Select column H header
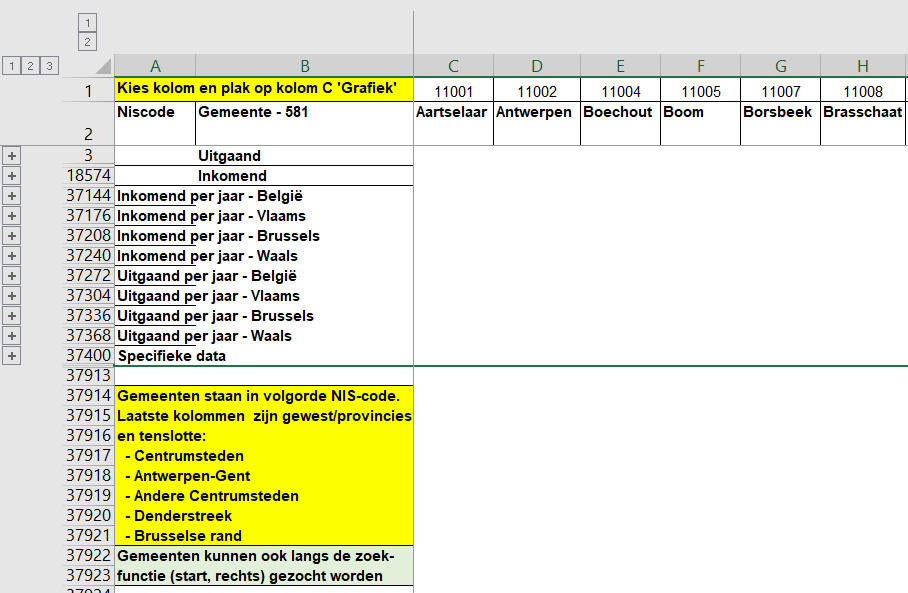The width and height of the screenshot is (908, 593). tap(863, 66)
